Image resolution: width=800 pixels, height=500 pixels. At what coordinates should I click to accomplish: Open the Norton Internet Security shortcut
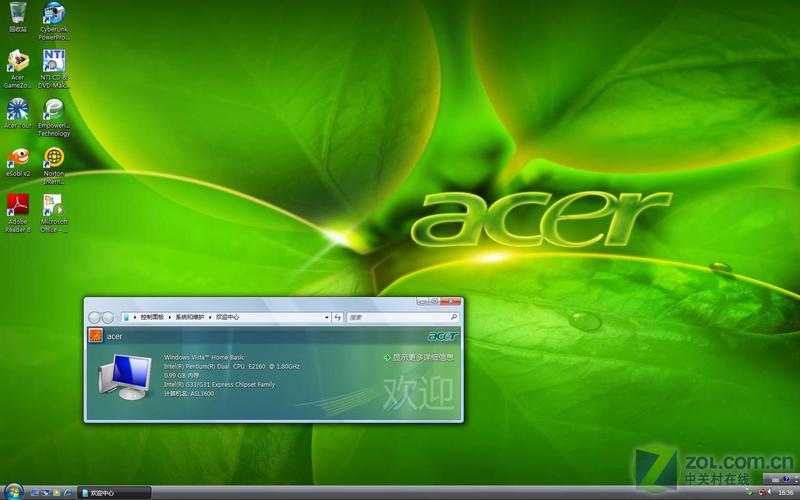[x=54, y=166]
